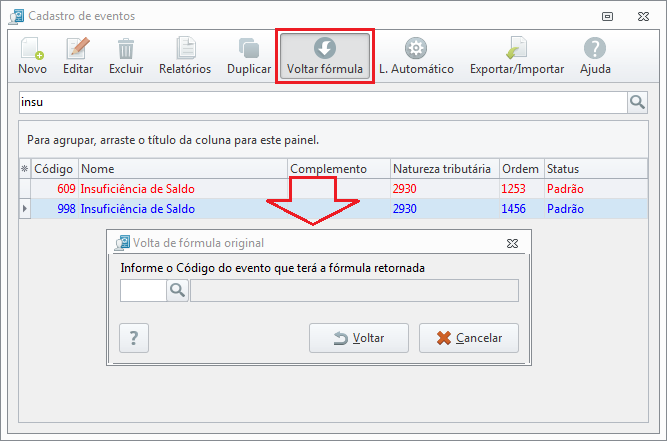Image resolution: width=667 pixels, height=441 pixels.
Task: Click Natureza tributária 2930 in row 998
Action: (405, 209)
